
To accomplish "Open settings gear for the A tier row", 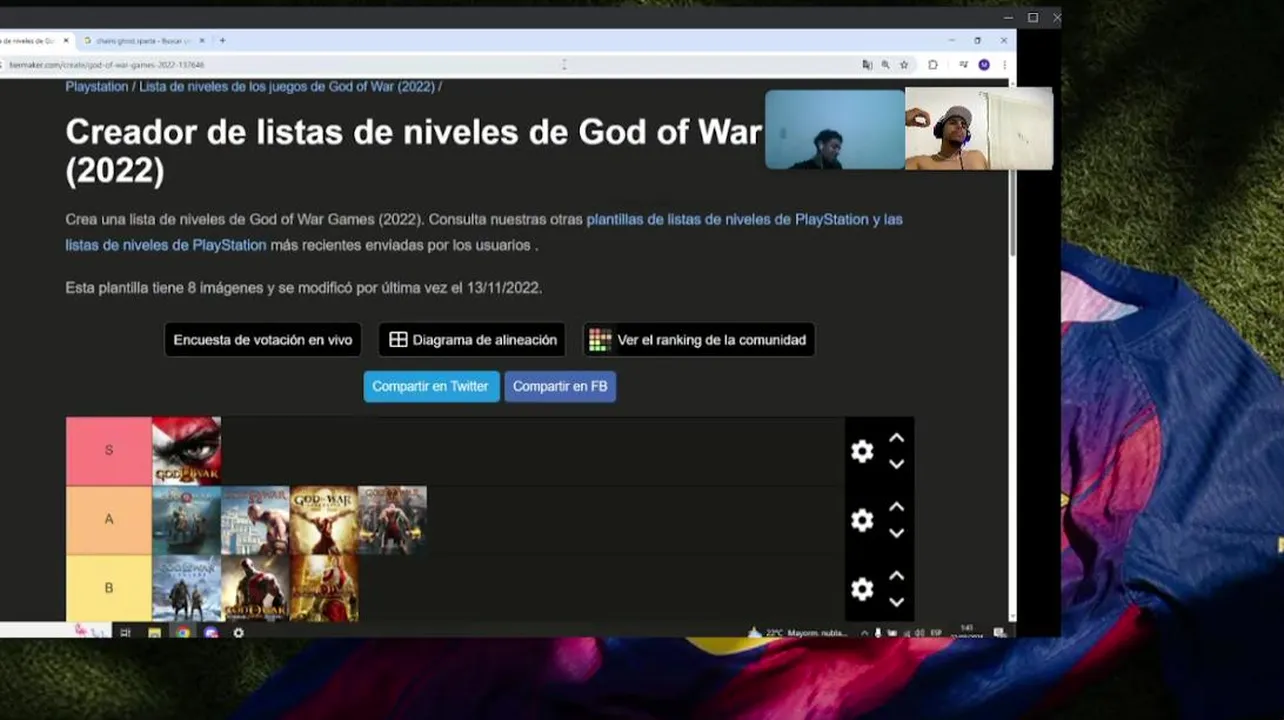I will coord(862,520).
